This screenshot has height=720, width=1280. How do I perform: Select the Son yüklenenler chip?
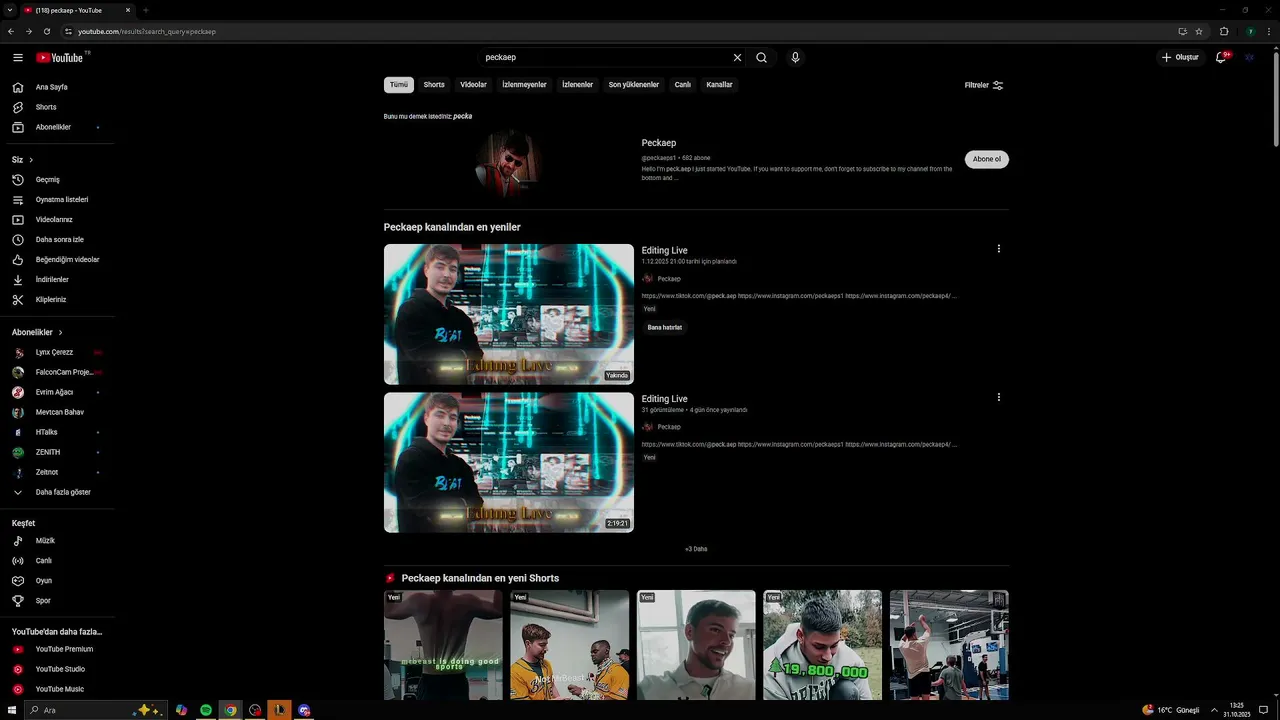tap(634, 85)
